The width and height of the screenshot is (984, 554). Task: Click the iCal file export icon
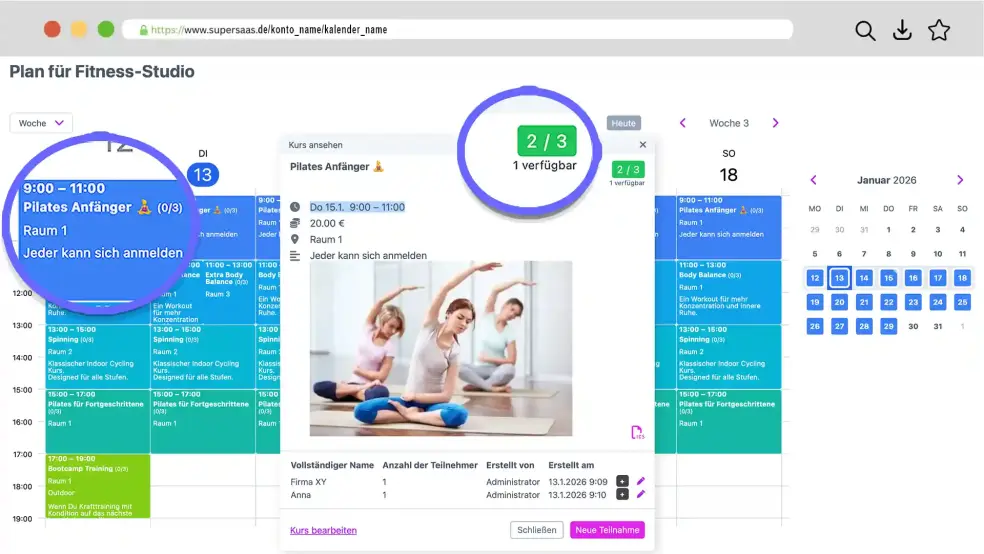coord(636,432)
